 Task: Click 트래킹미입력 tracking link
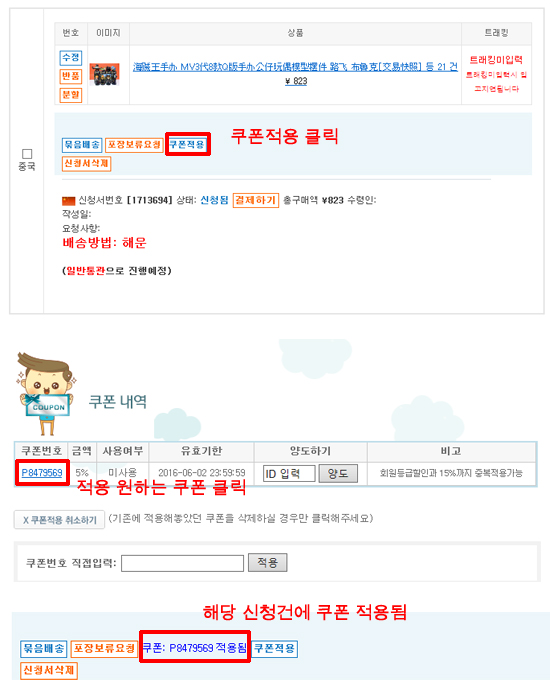(x=496, y=60)
